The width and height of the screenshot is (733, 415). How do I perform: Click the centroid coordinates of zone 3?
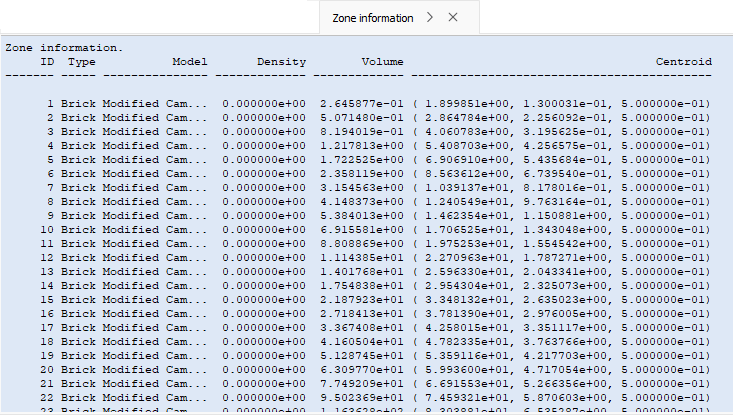coord(565,131)
